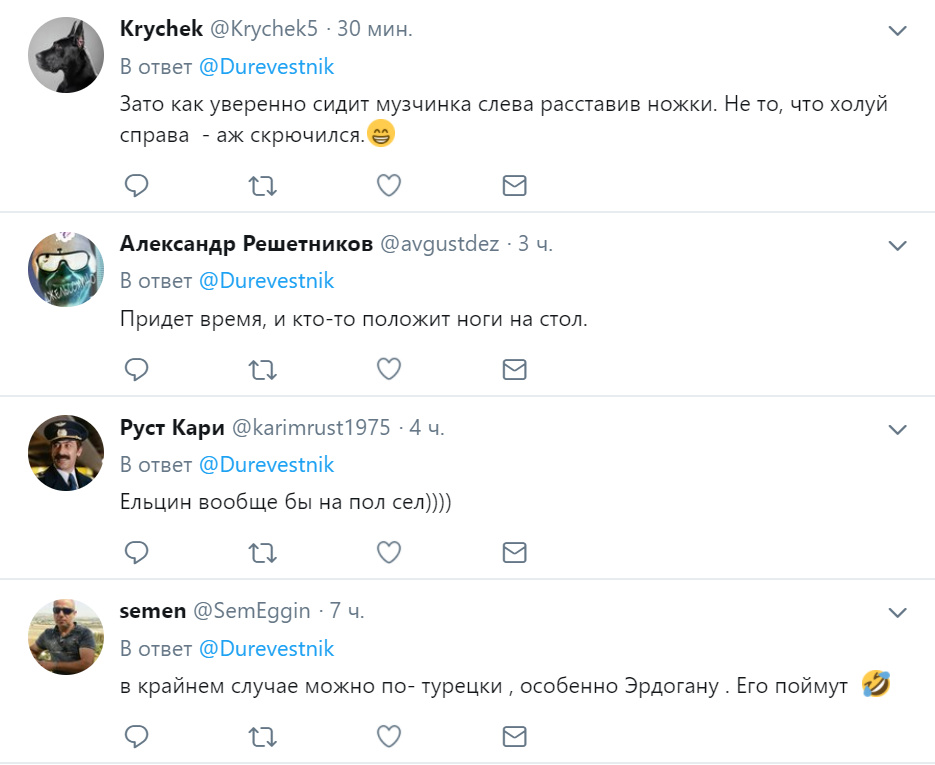
Task: Like semen's tweet about Эрдоган
Action: click(x=388, y=737)
